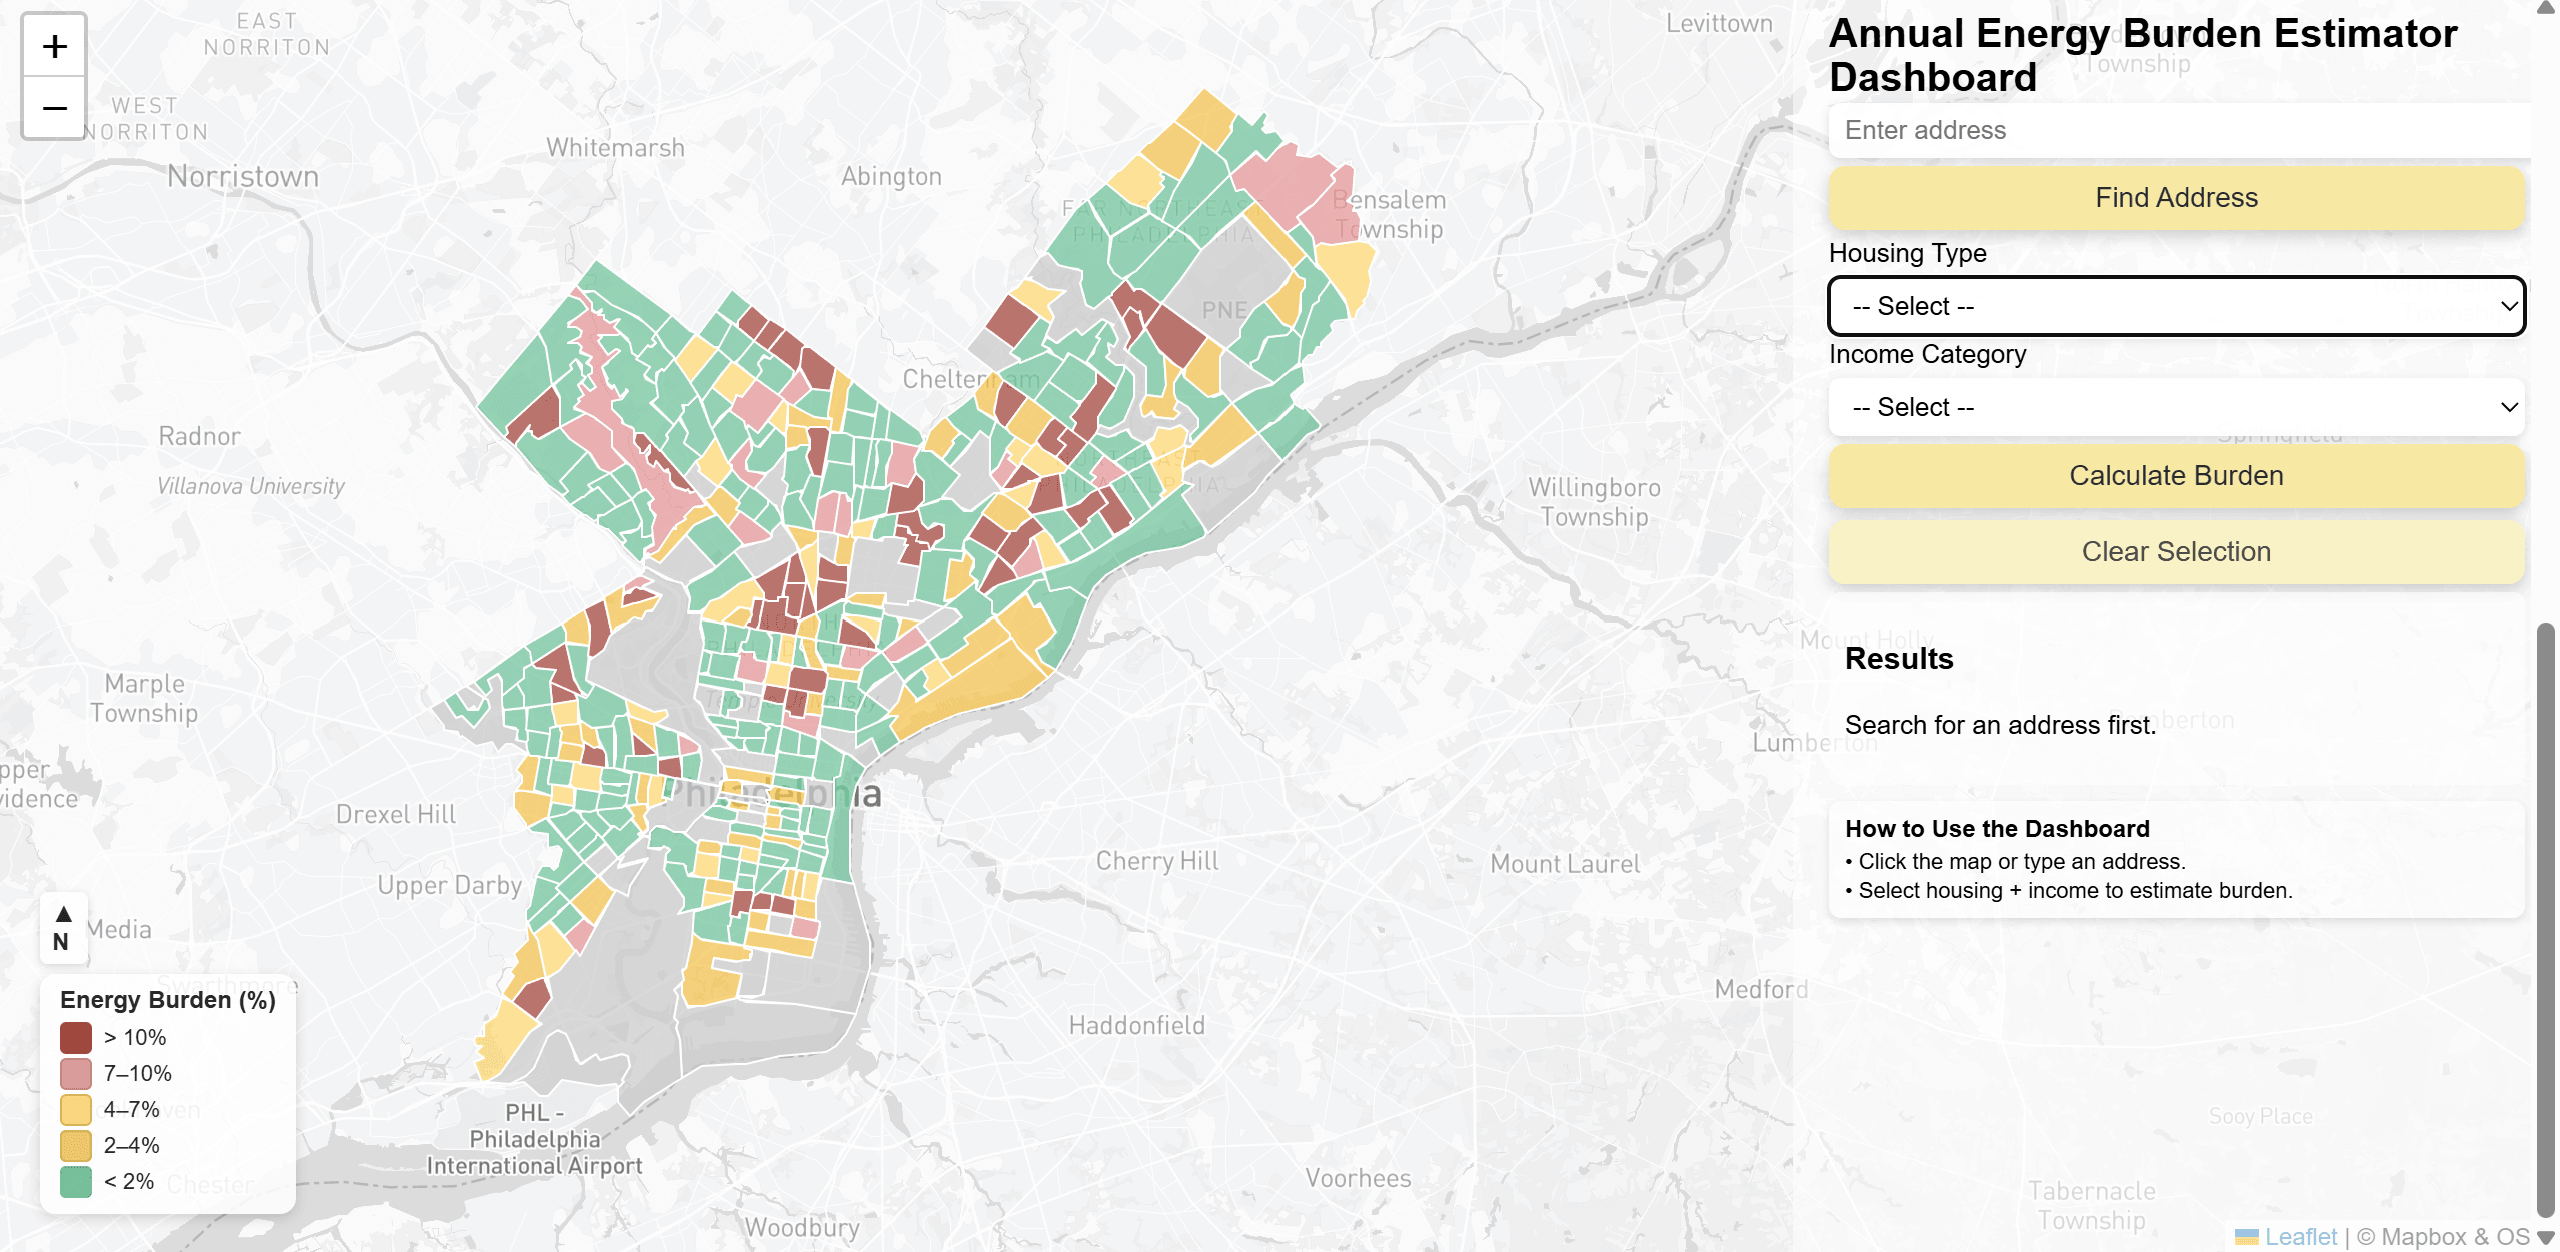Click the map zoom in plus button

pyautogui.click(x=55, y=46)
